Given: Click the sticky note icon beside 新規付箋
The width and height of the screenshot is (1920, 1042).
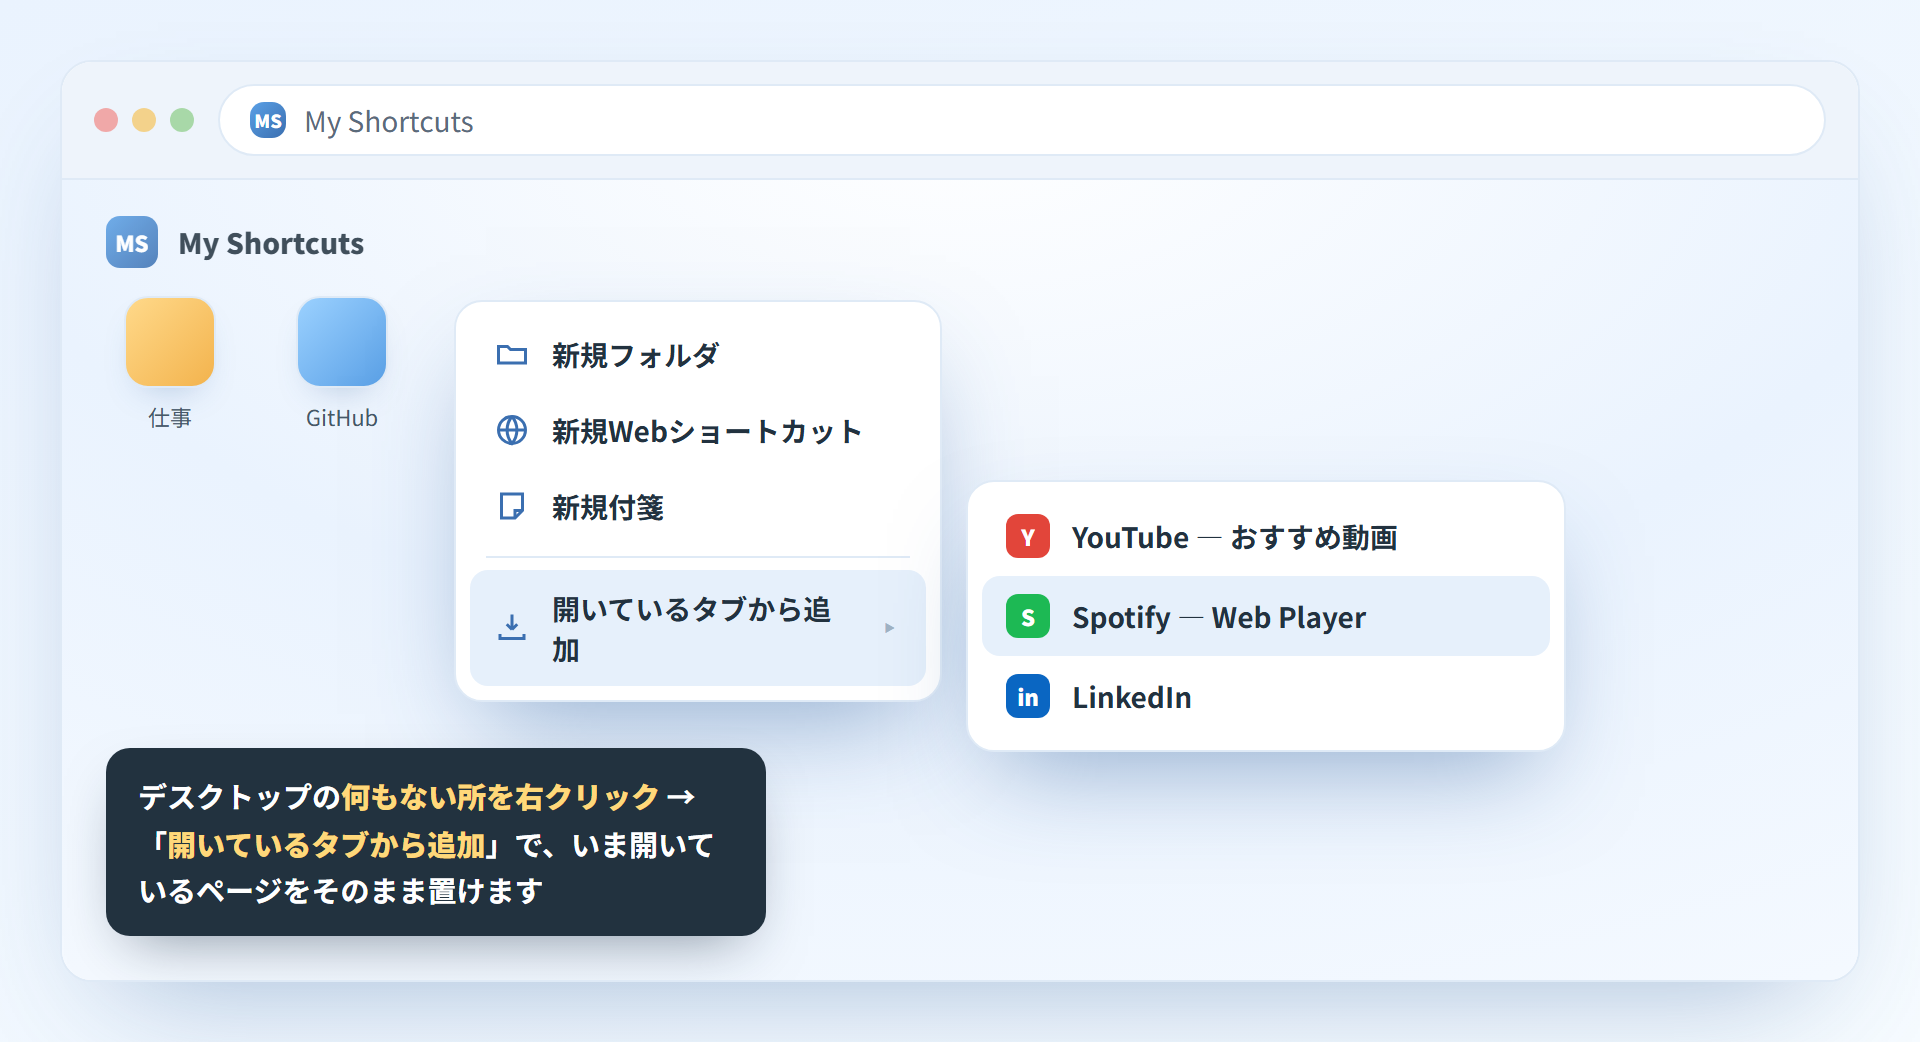Looking at the screenshot, I should (x=512, y=507).
